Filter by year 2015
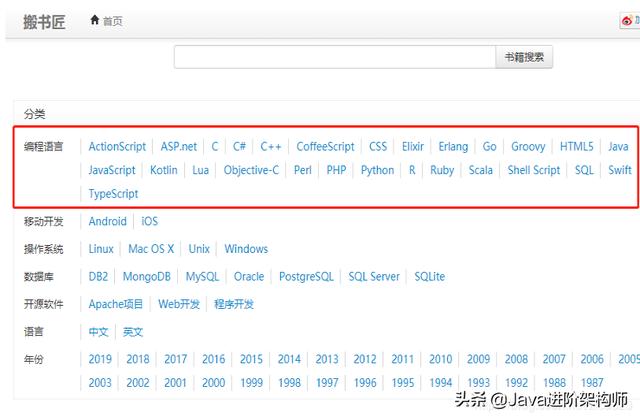Viewport: 640px width, 420px height. pos(251,359)
